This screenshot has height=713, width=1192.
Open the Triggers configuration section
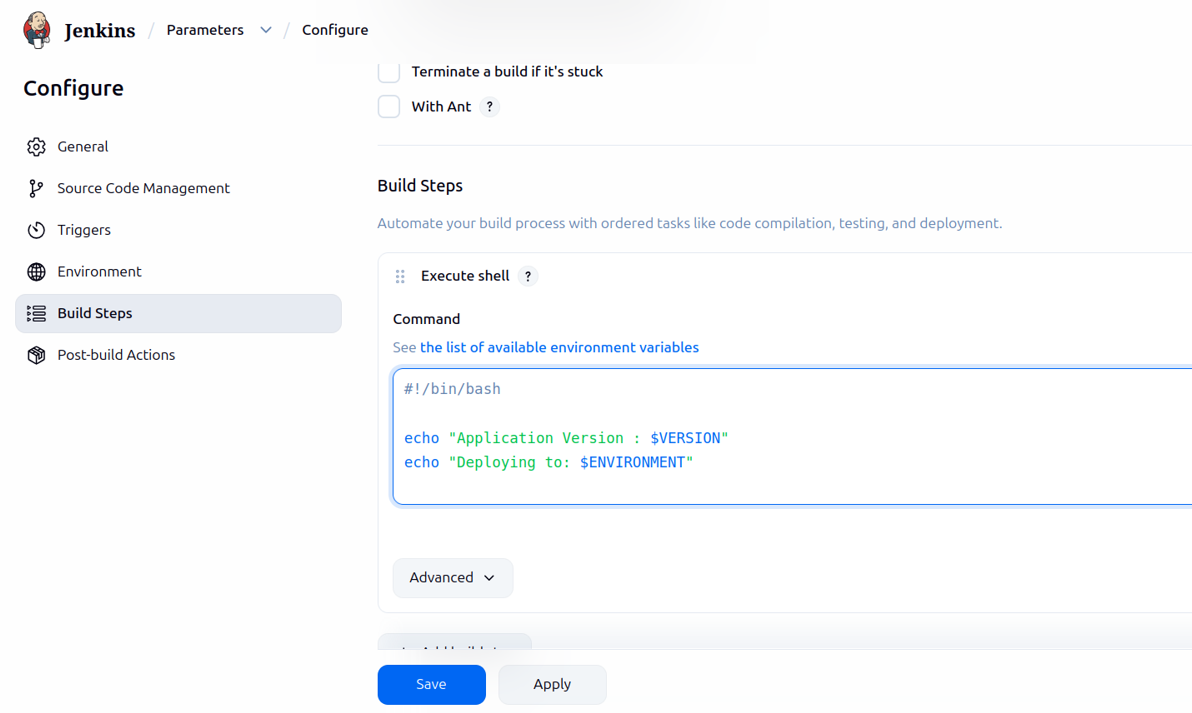[84, 230]
